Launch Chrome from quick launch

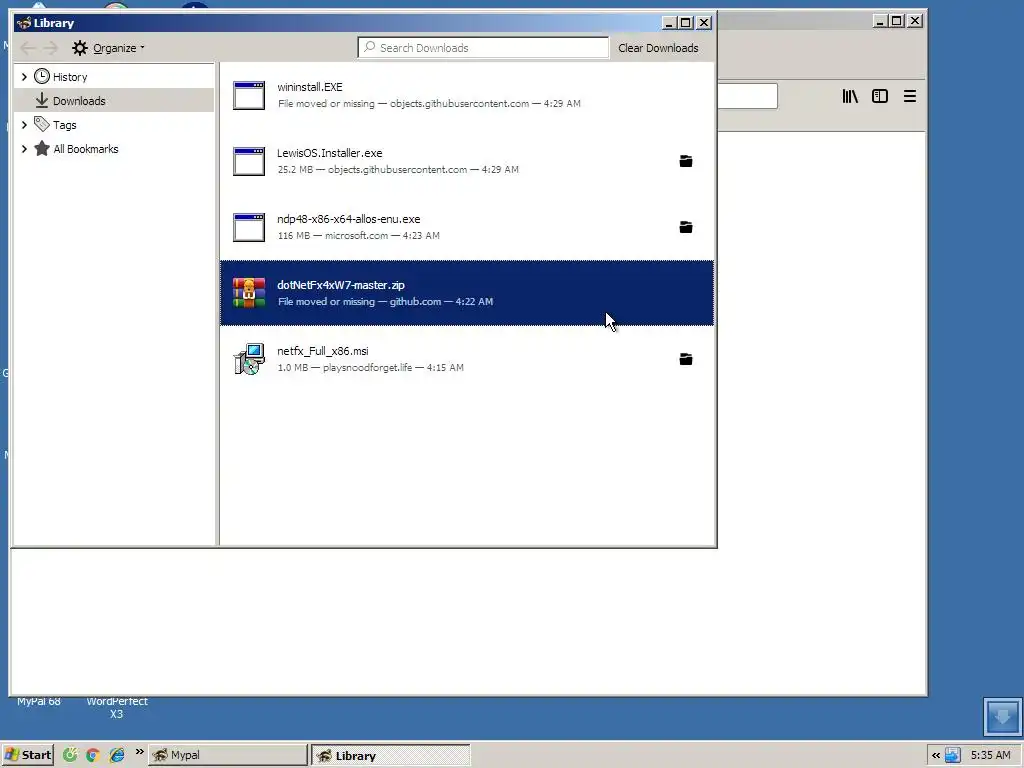[93, 755]
